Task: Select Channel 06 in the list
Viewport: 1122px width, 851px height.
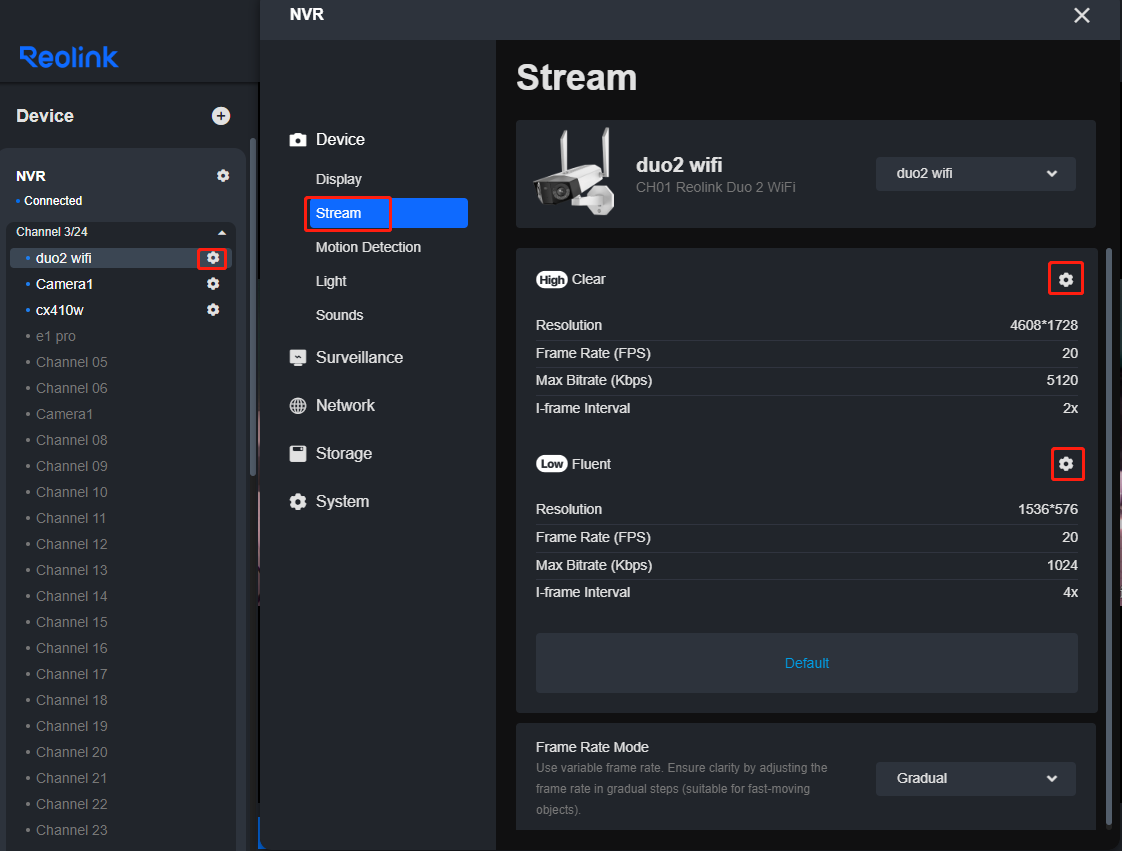Action: tap(72, 388)
